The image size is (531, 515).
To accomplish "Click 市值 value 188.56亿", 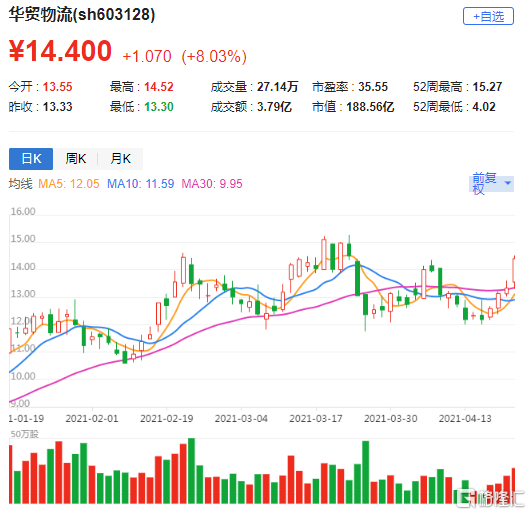I will pyautogui.click(x=370, y=107).
